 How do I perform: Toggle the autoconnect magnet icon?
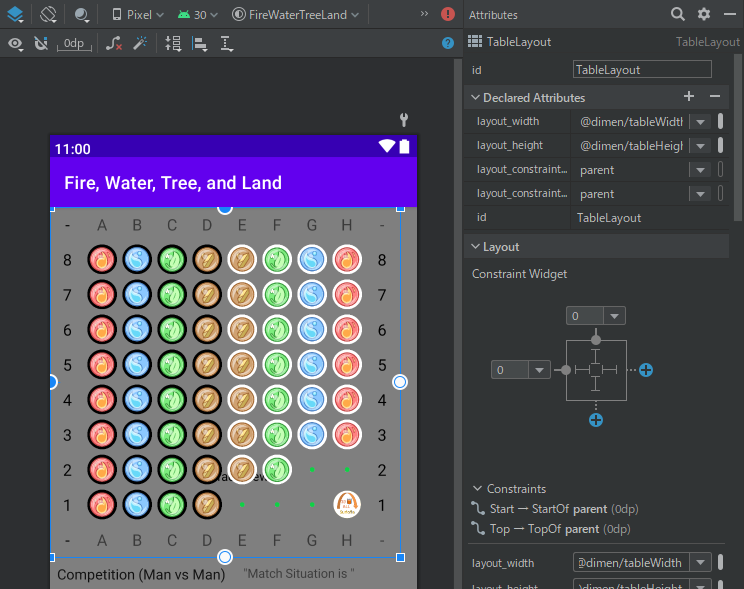point(41,44)
